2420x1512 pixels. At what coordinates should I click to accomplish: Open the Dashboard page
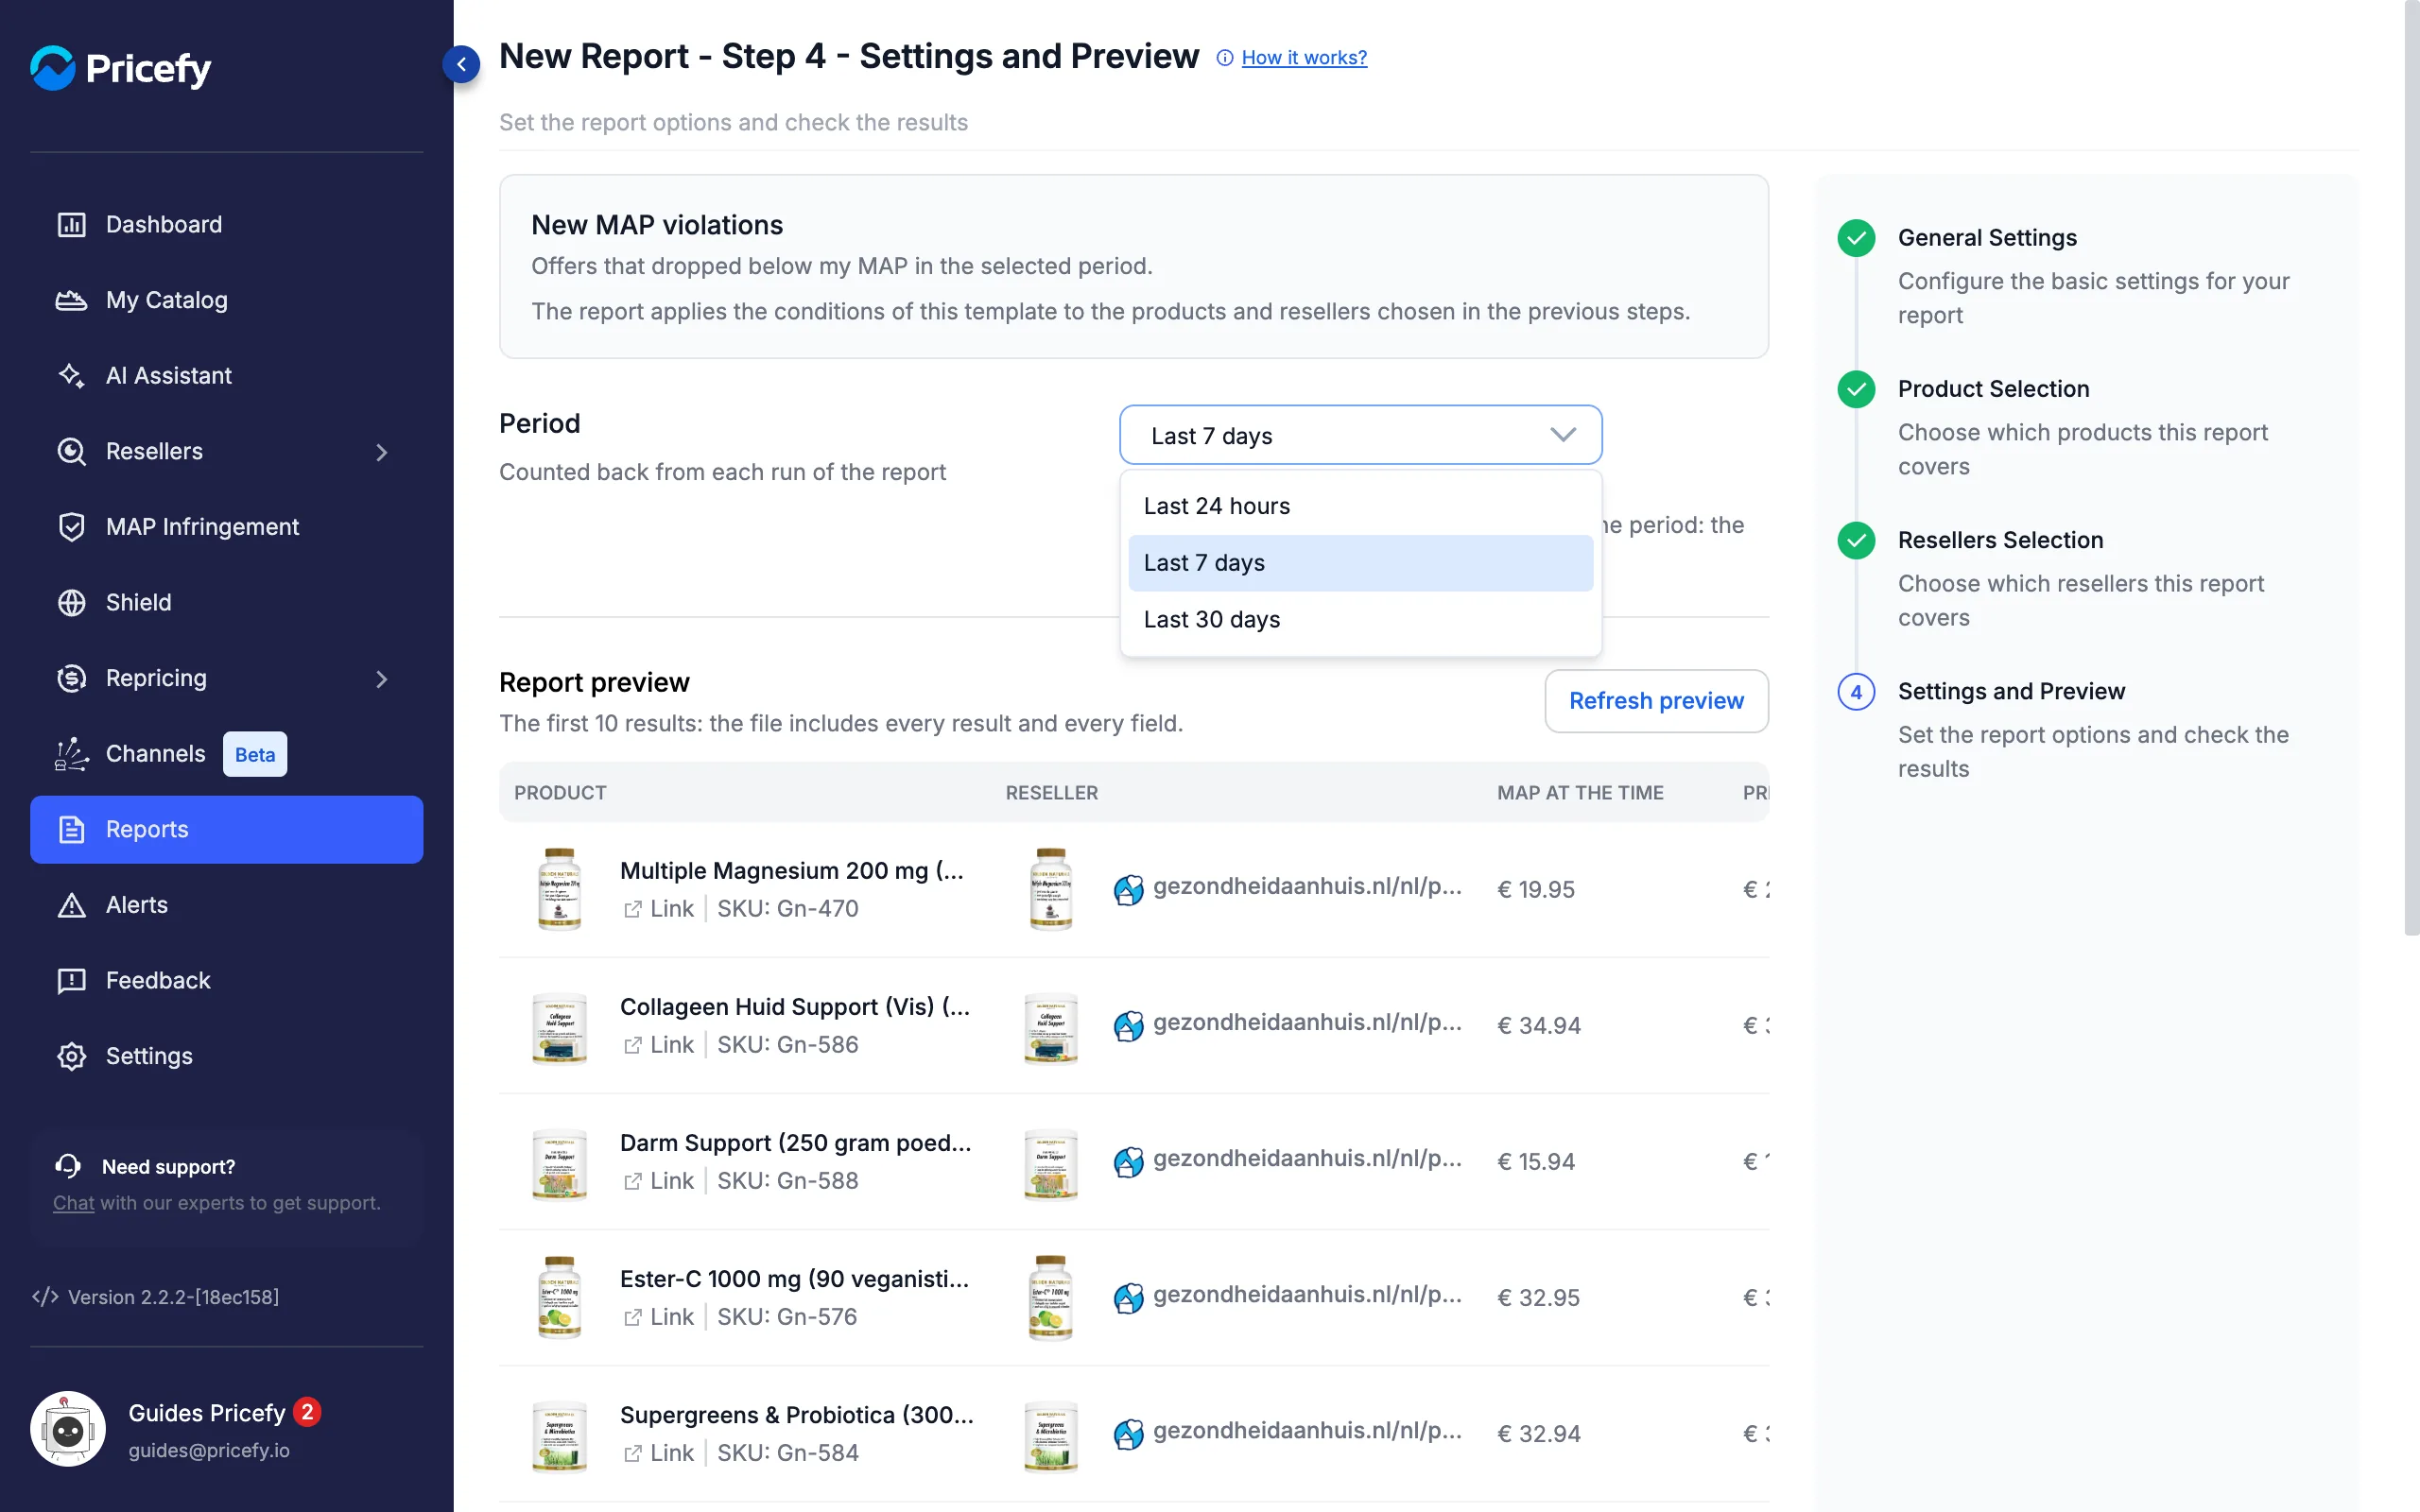click(226, 224)
